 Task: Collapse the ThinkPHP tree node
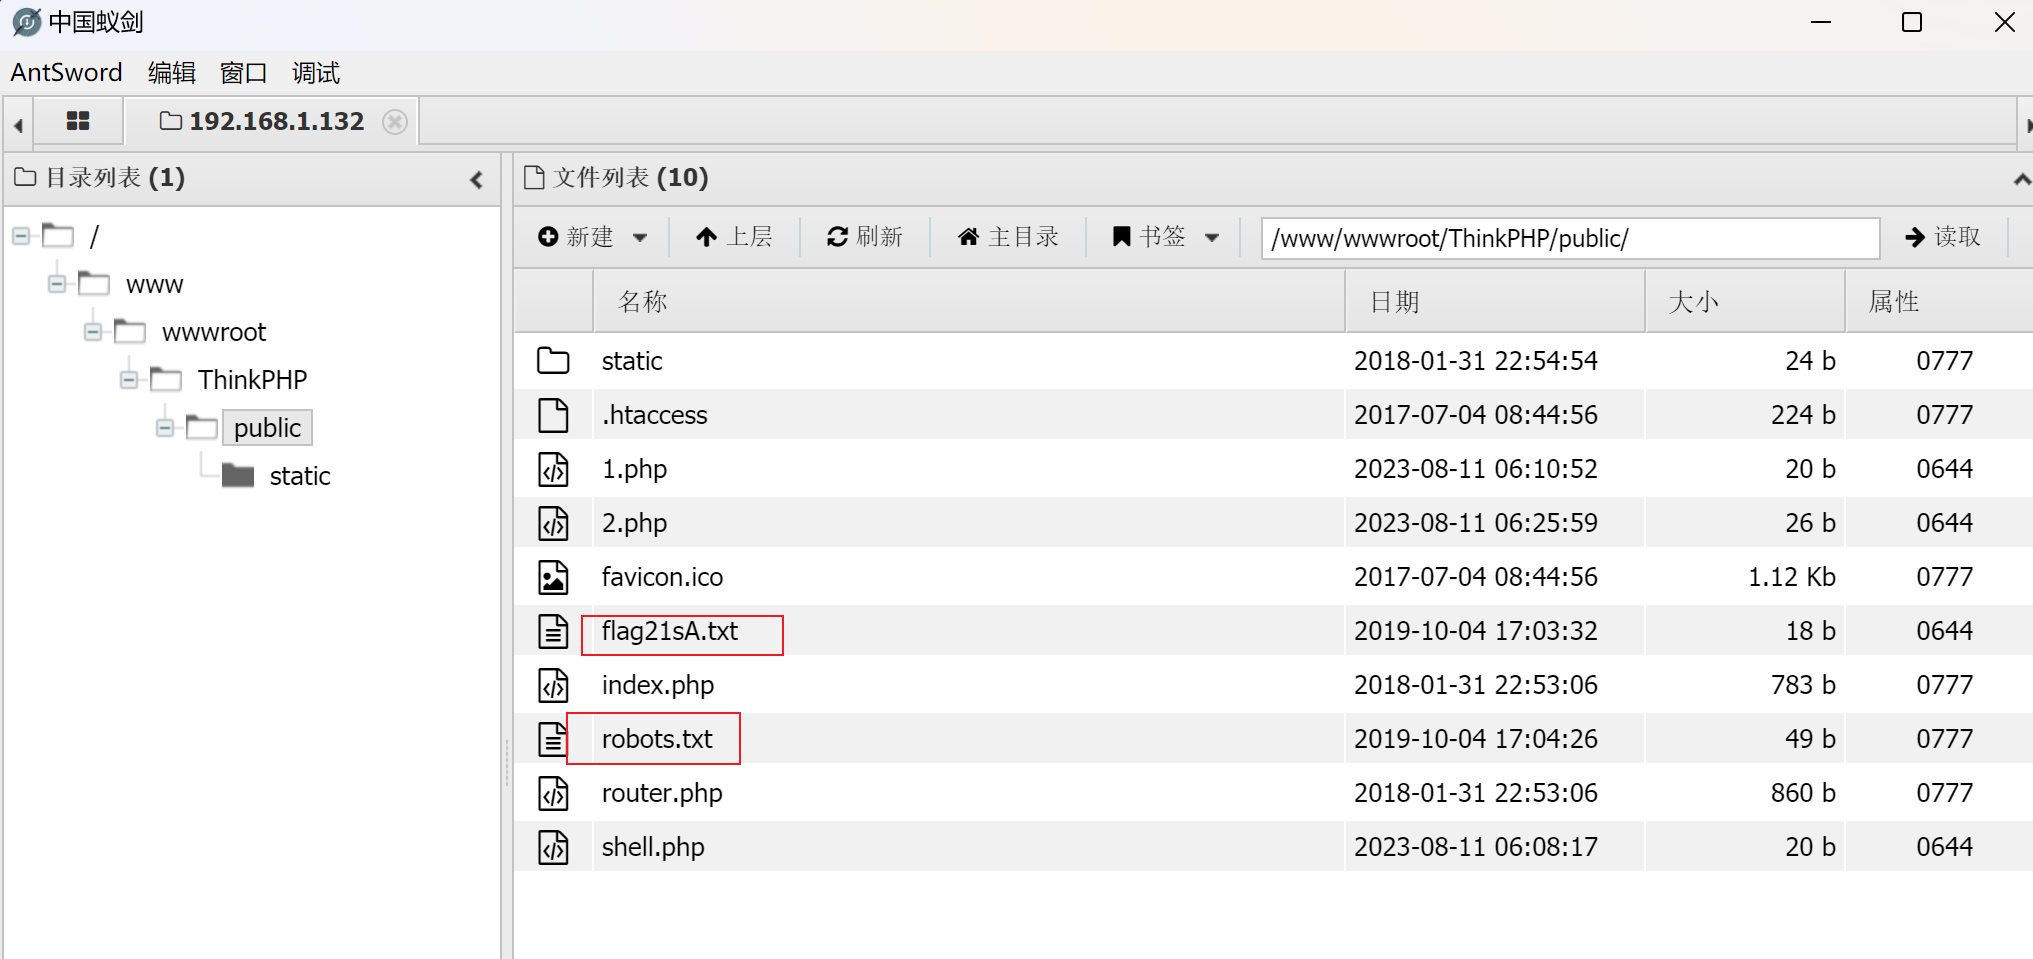[129, 380]
